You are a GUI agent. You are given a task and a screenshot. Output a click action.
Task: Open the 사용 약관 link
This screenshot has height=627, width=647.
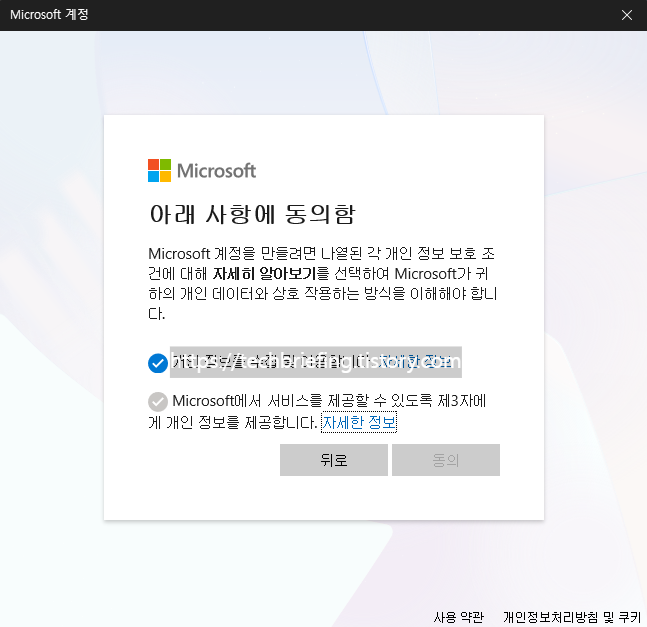coord(458,617)
